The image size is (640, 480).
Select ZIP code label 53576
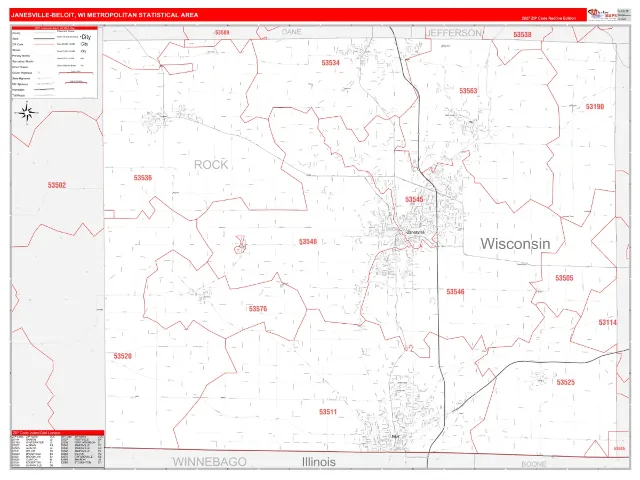tap(258, 309)
